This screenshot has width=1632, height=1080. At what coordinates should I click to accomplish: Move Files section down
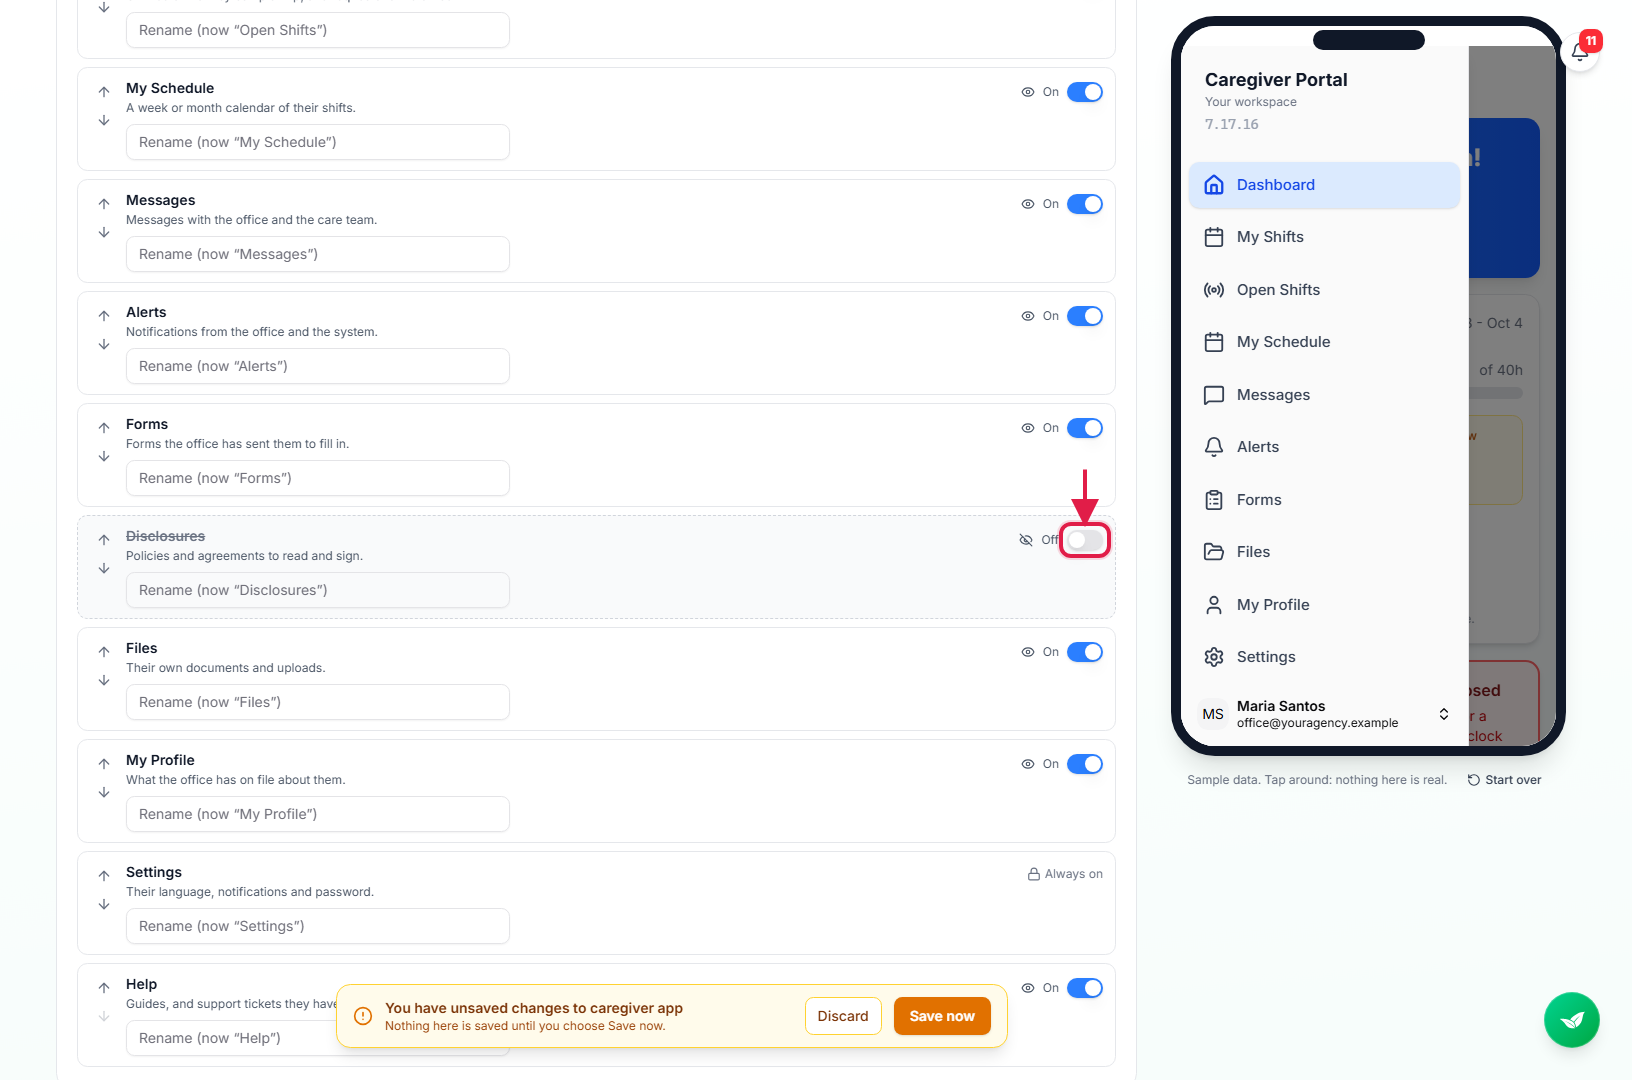[x=104, y=680]
